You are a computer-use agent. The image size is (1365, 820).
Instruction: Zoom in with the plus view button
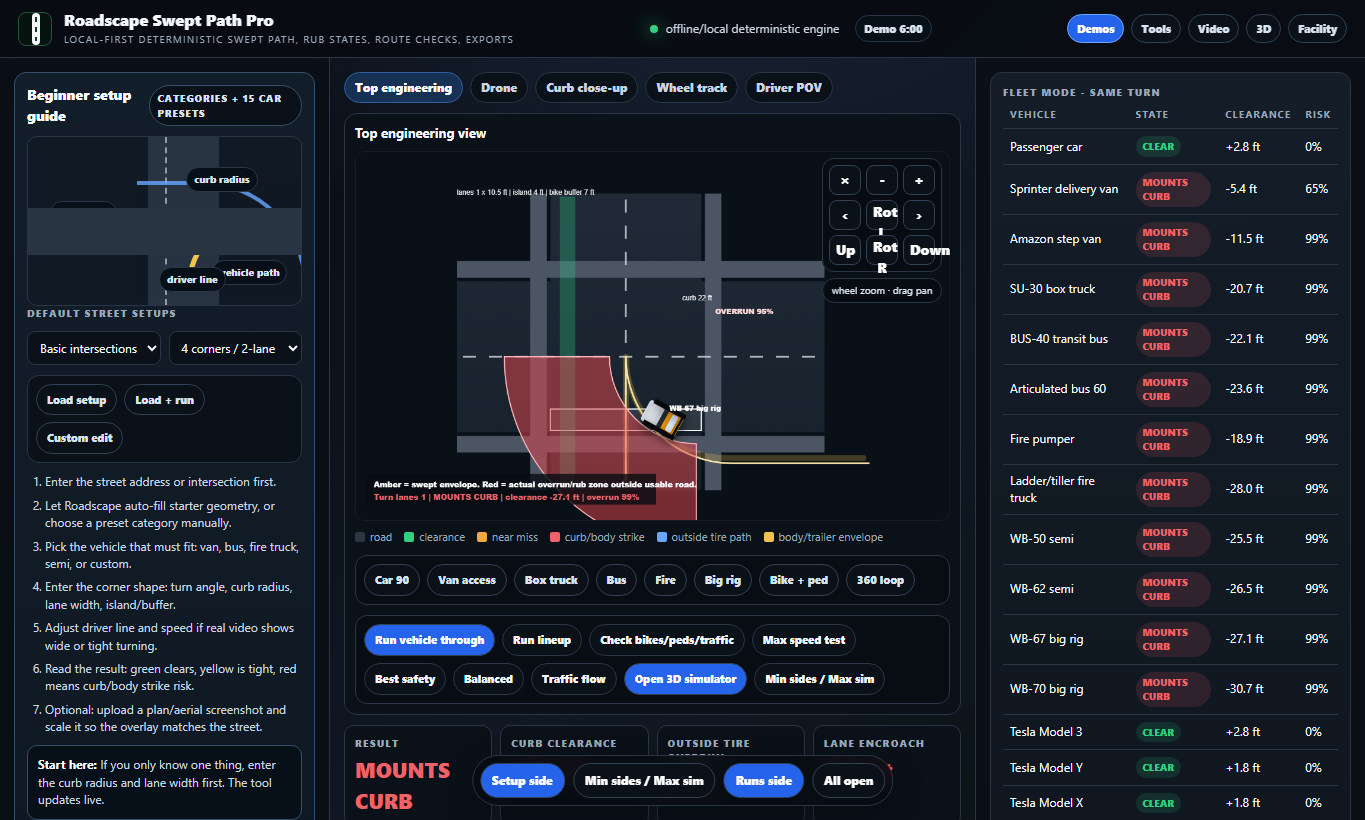pyautogui.click(x=919, y=180)
